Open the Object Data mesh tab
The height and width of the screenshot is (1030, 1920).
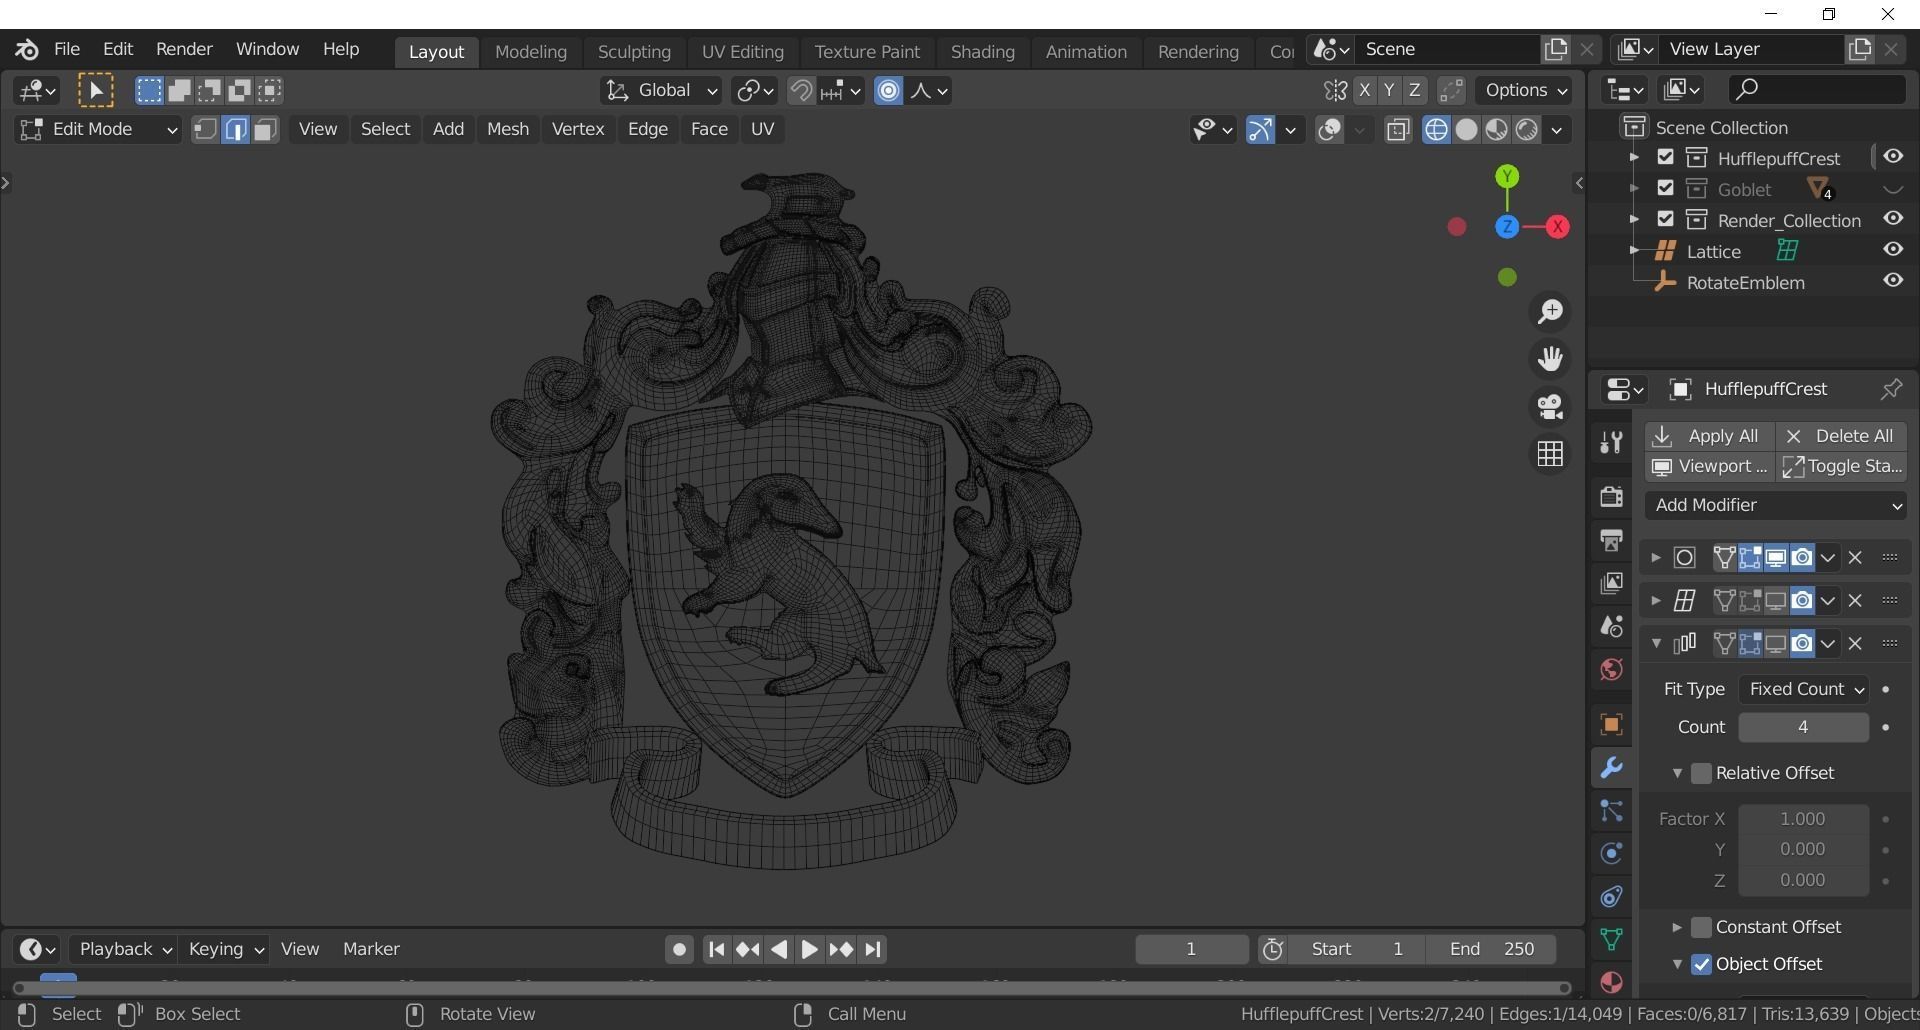[x=1611, y=940]
